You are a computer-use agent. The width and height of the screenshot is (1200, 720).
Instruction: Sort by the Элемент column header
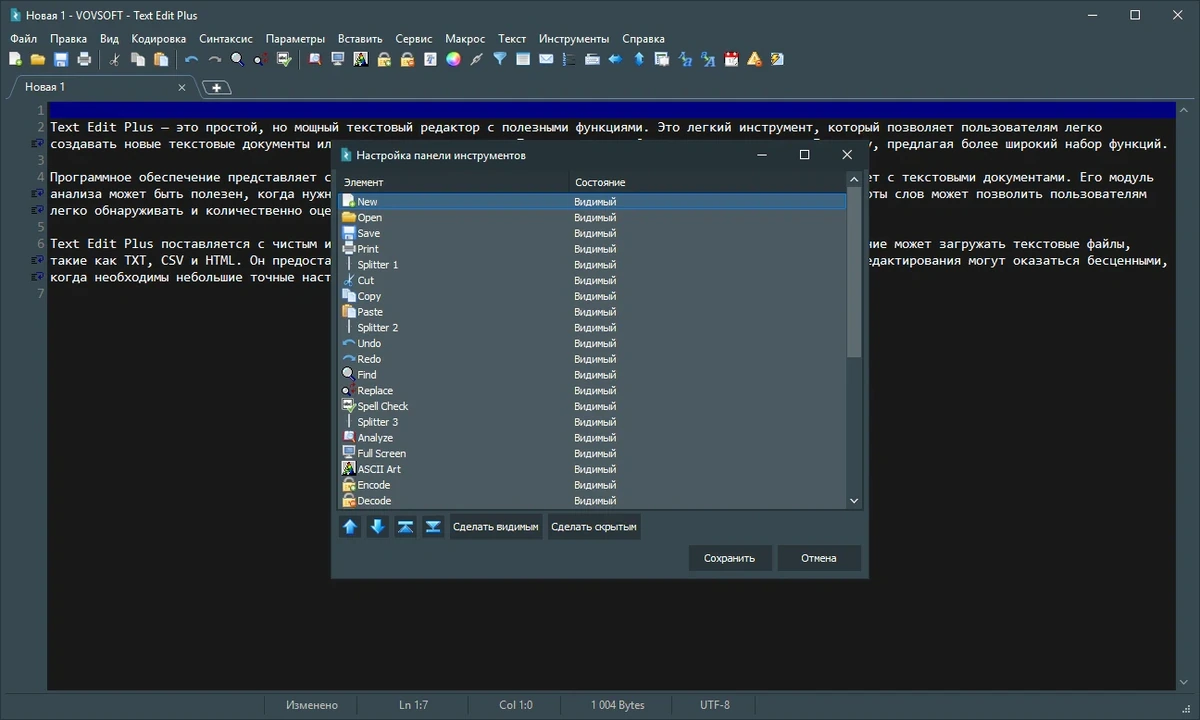coord(455,182)
